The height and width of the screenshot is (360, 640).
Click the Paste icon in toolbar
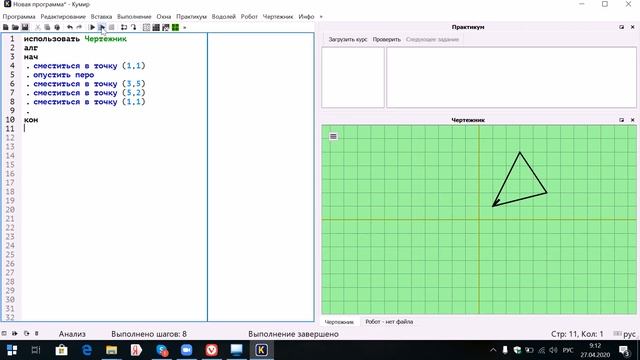click(57, 27)
